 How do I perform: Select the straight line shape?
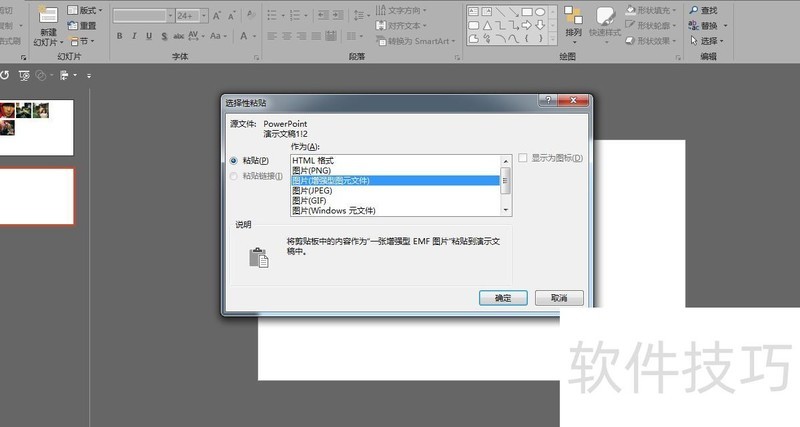coord(501,11)
